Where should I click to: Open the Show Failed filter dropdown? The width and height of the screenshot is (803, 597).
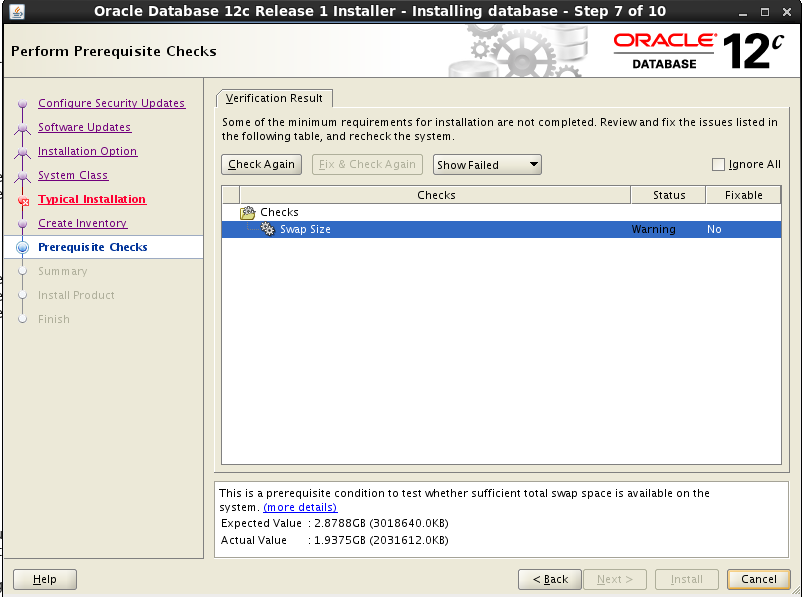click(487, 165)
